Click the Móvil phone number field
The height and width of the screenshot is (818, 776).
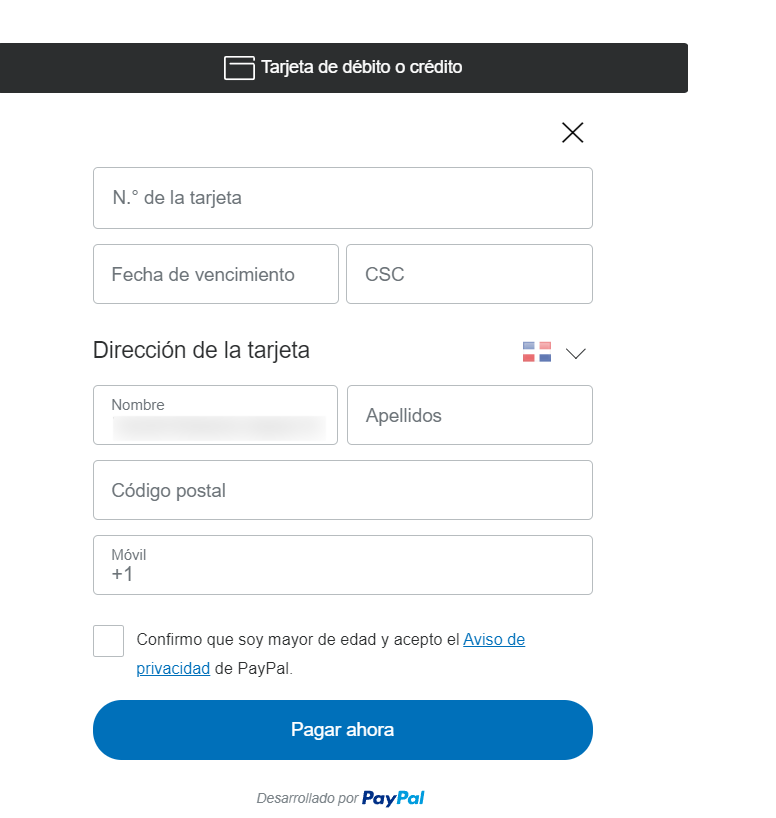(x=343, y=565)
